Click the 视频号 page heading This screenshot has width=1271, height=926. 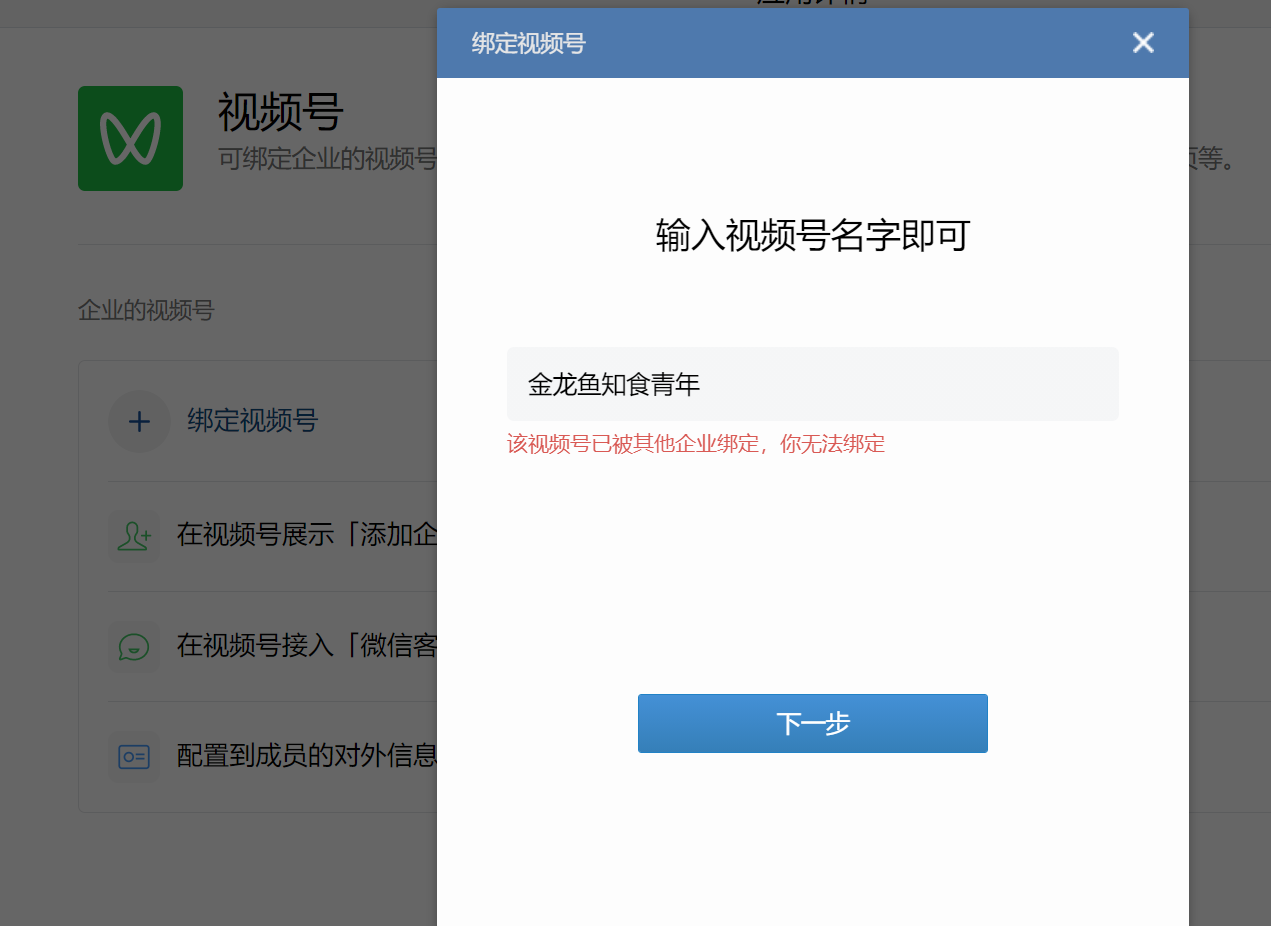[x=281, y=112]
